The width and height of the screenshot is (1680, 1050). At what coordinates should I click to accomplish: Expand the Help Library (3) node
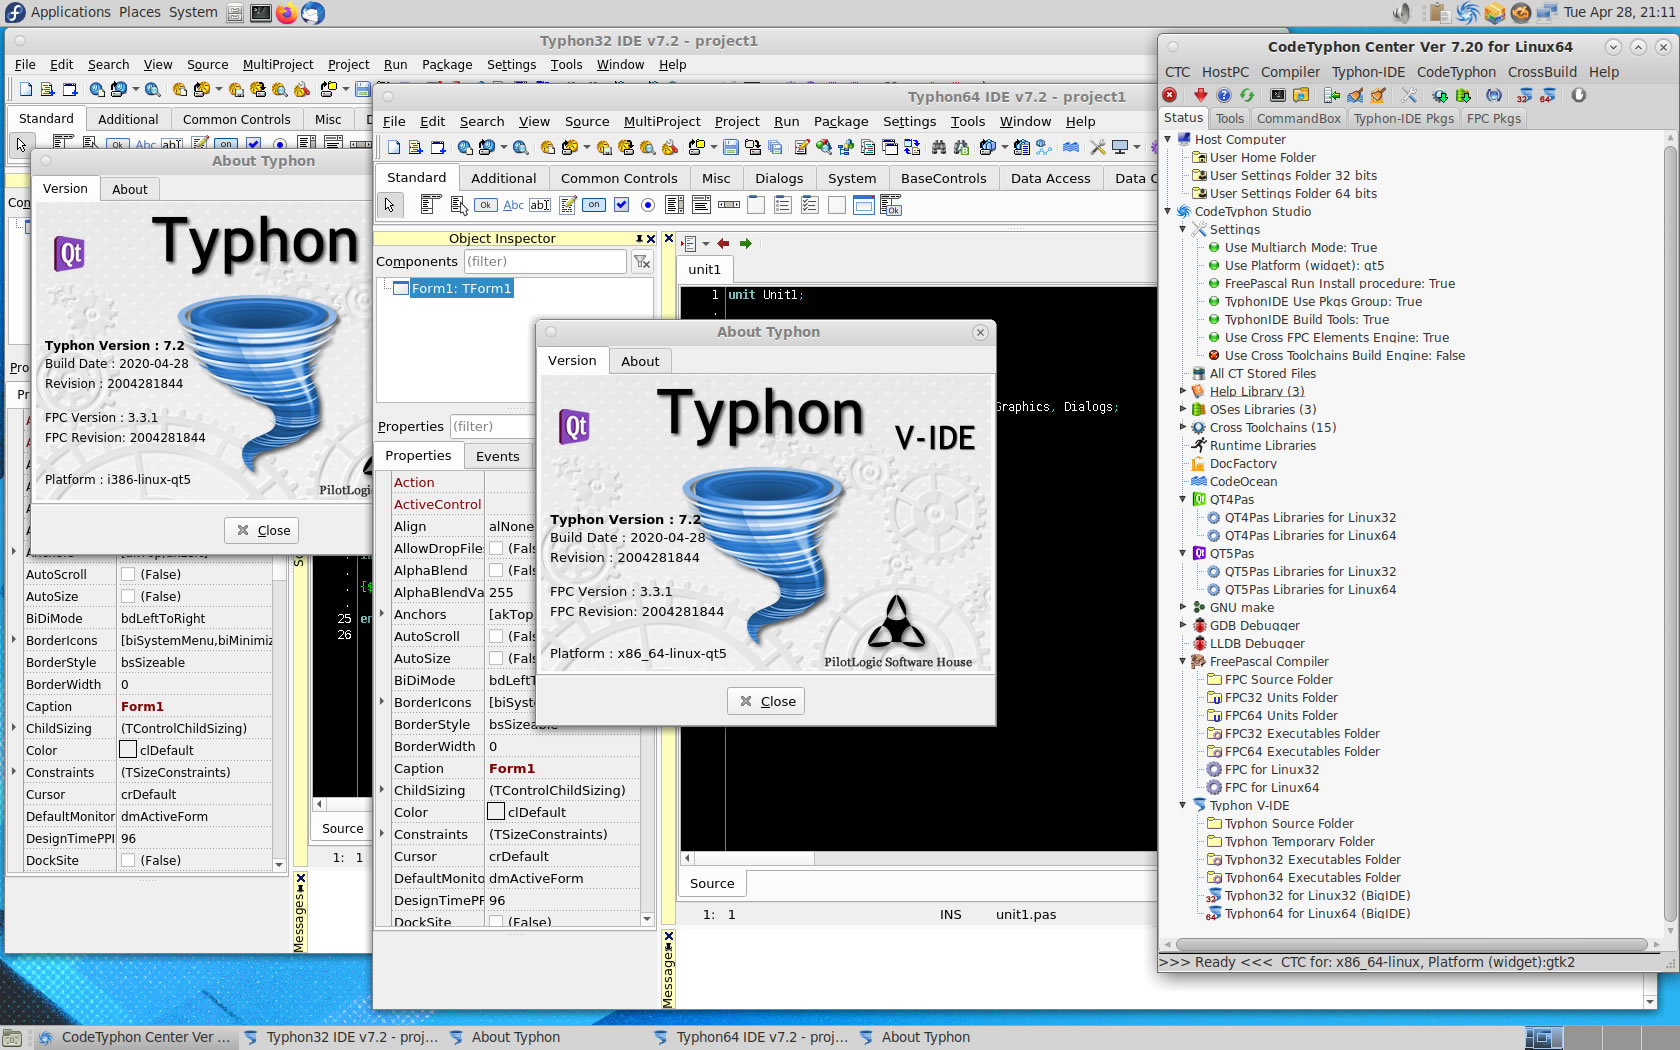coord(1182,391)
